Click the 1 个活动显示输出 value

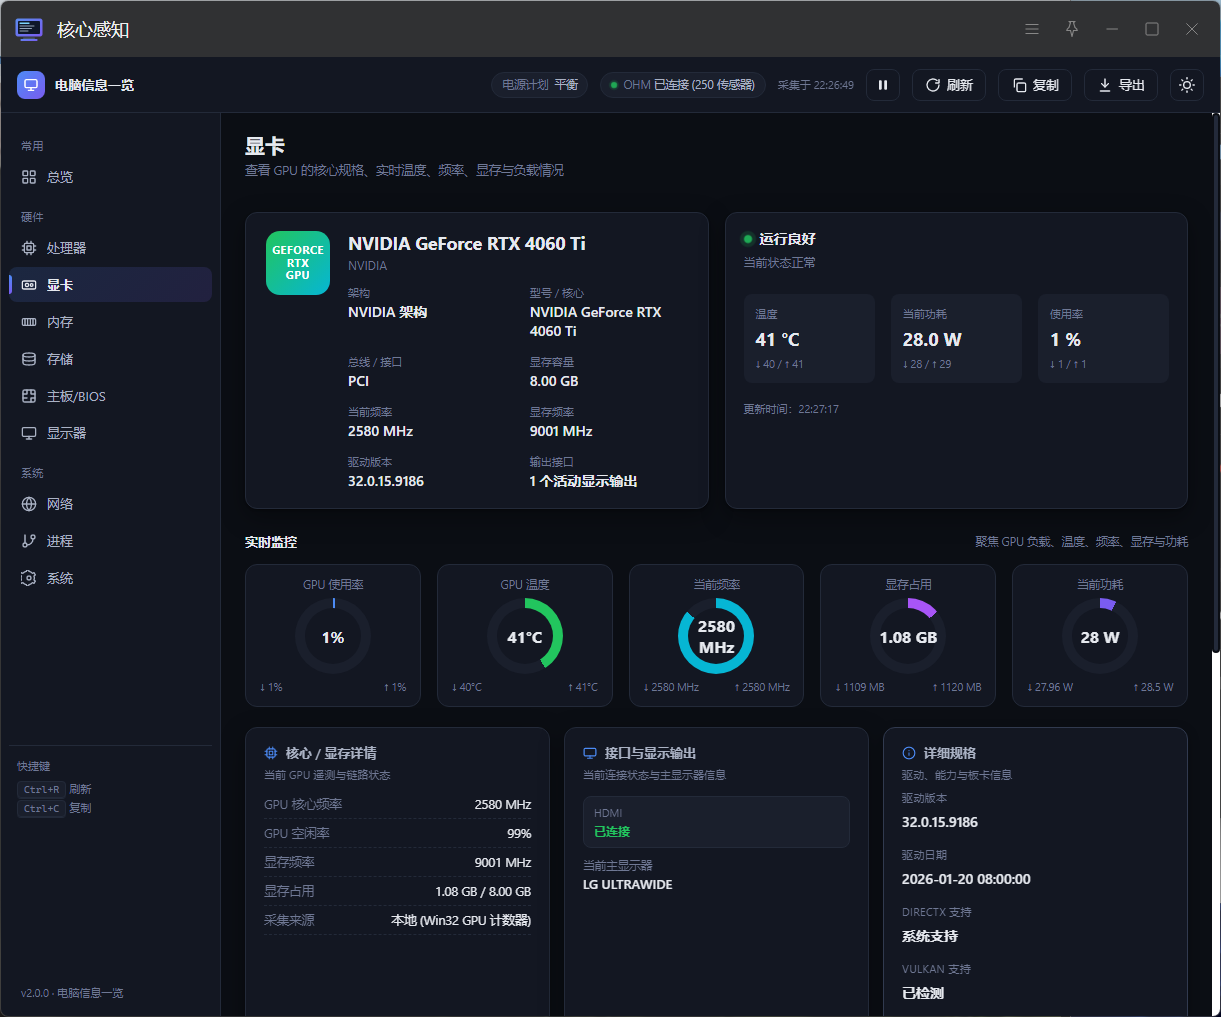[583, 481]
